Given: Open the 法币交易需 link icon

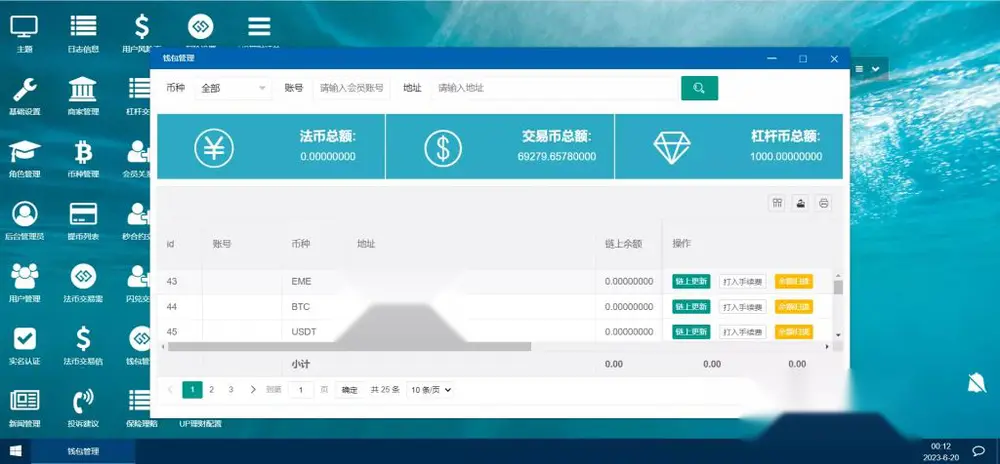Looking at the screenshot, I should tap(84, 276).
